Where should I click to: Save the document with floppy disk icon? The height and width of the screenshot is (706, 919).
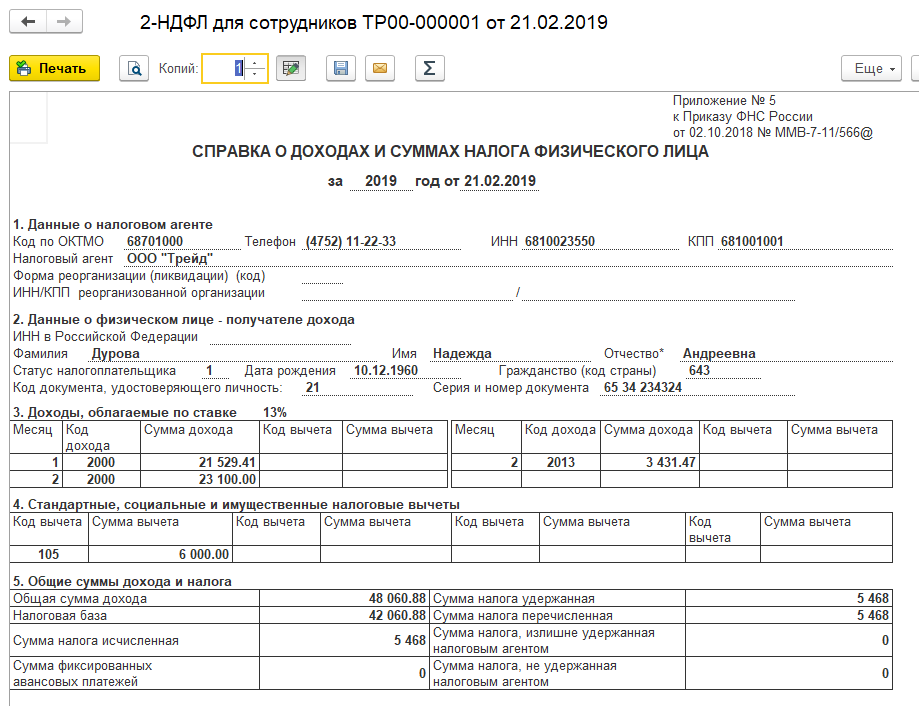click(x=341, y=69)
